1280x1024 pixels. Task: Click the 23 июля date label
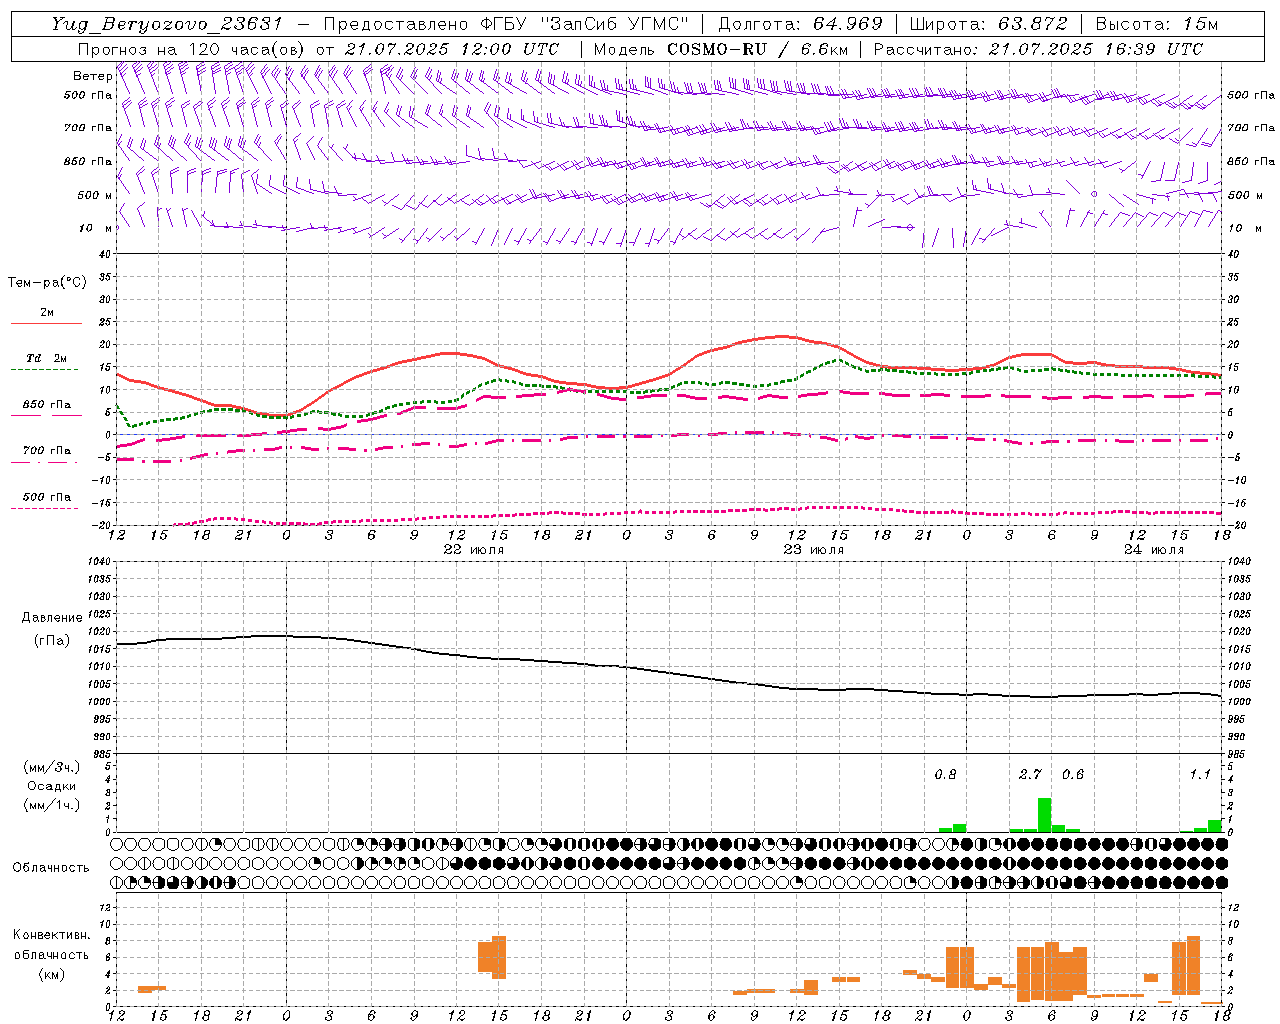[x=814, y=550]
